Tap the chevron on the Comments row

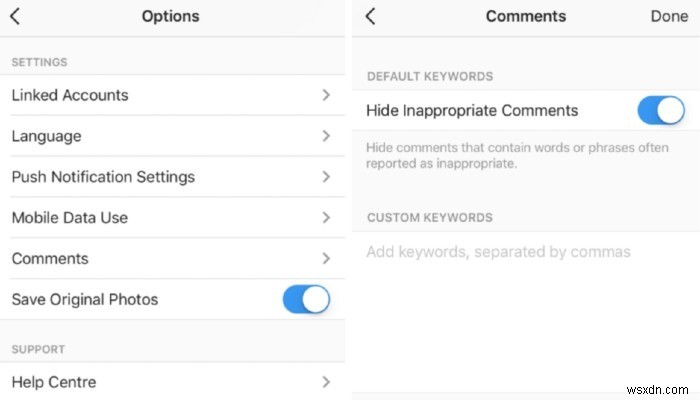point(326,259)
